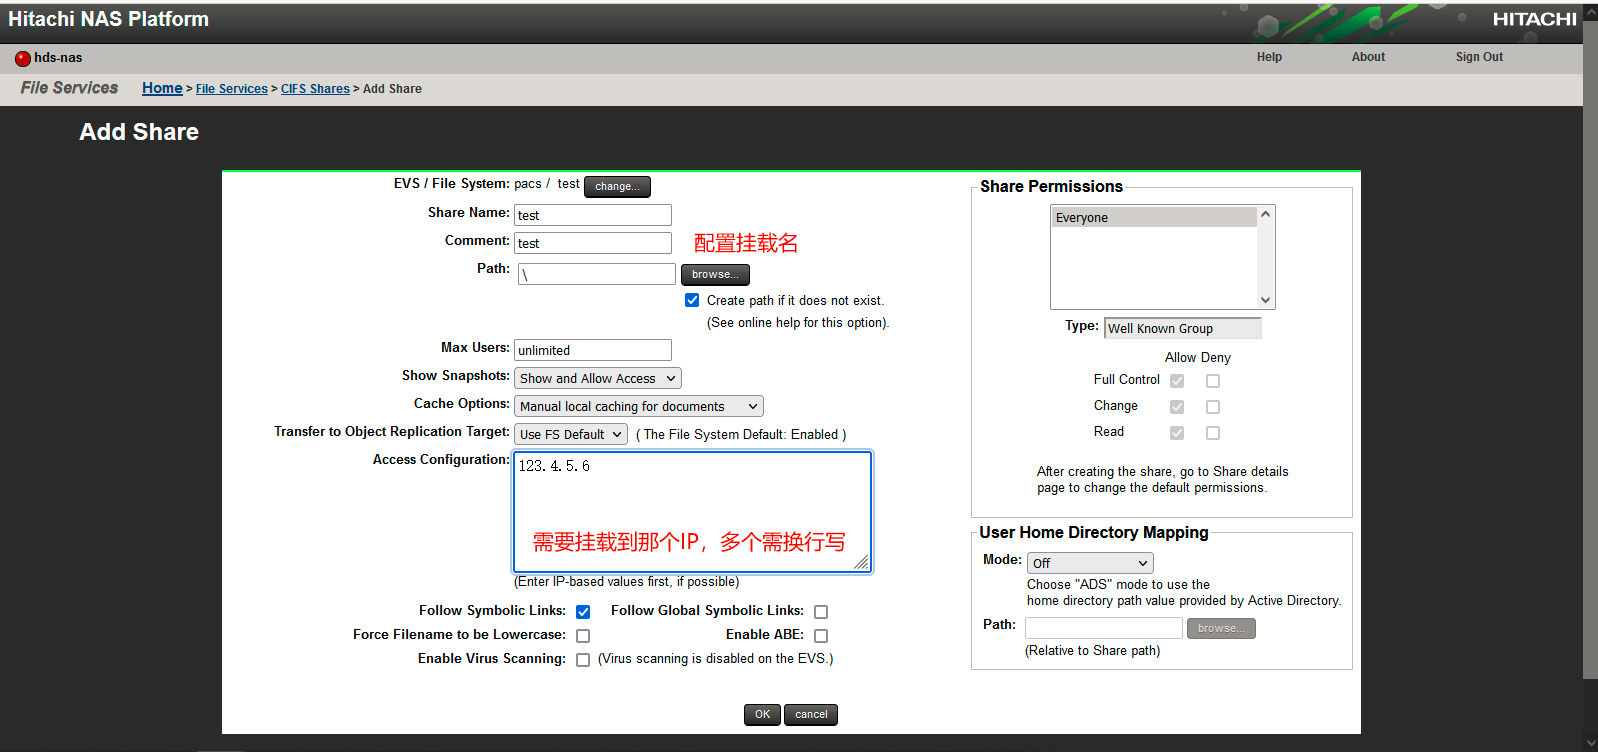Go to Home breadcrumb link
Viewport: 1598px width, 752px height.
click(162, 88)
